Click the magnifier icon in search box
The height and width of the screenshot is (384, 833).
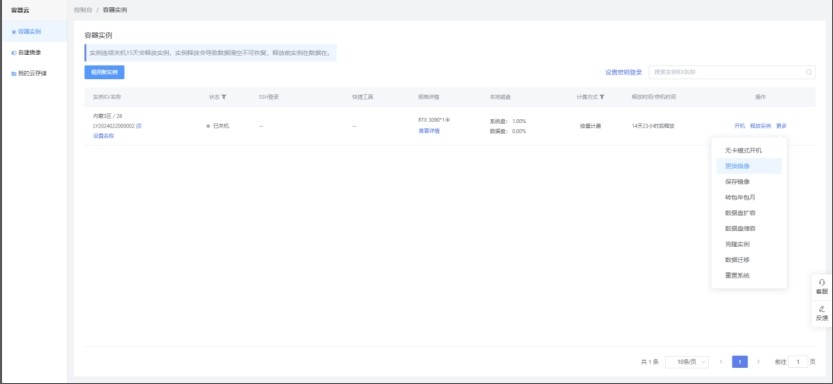click(809, 72)
